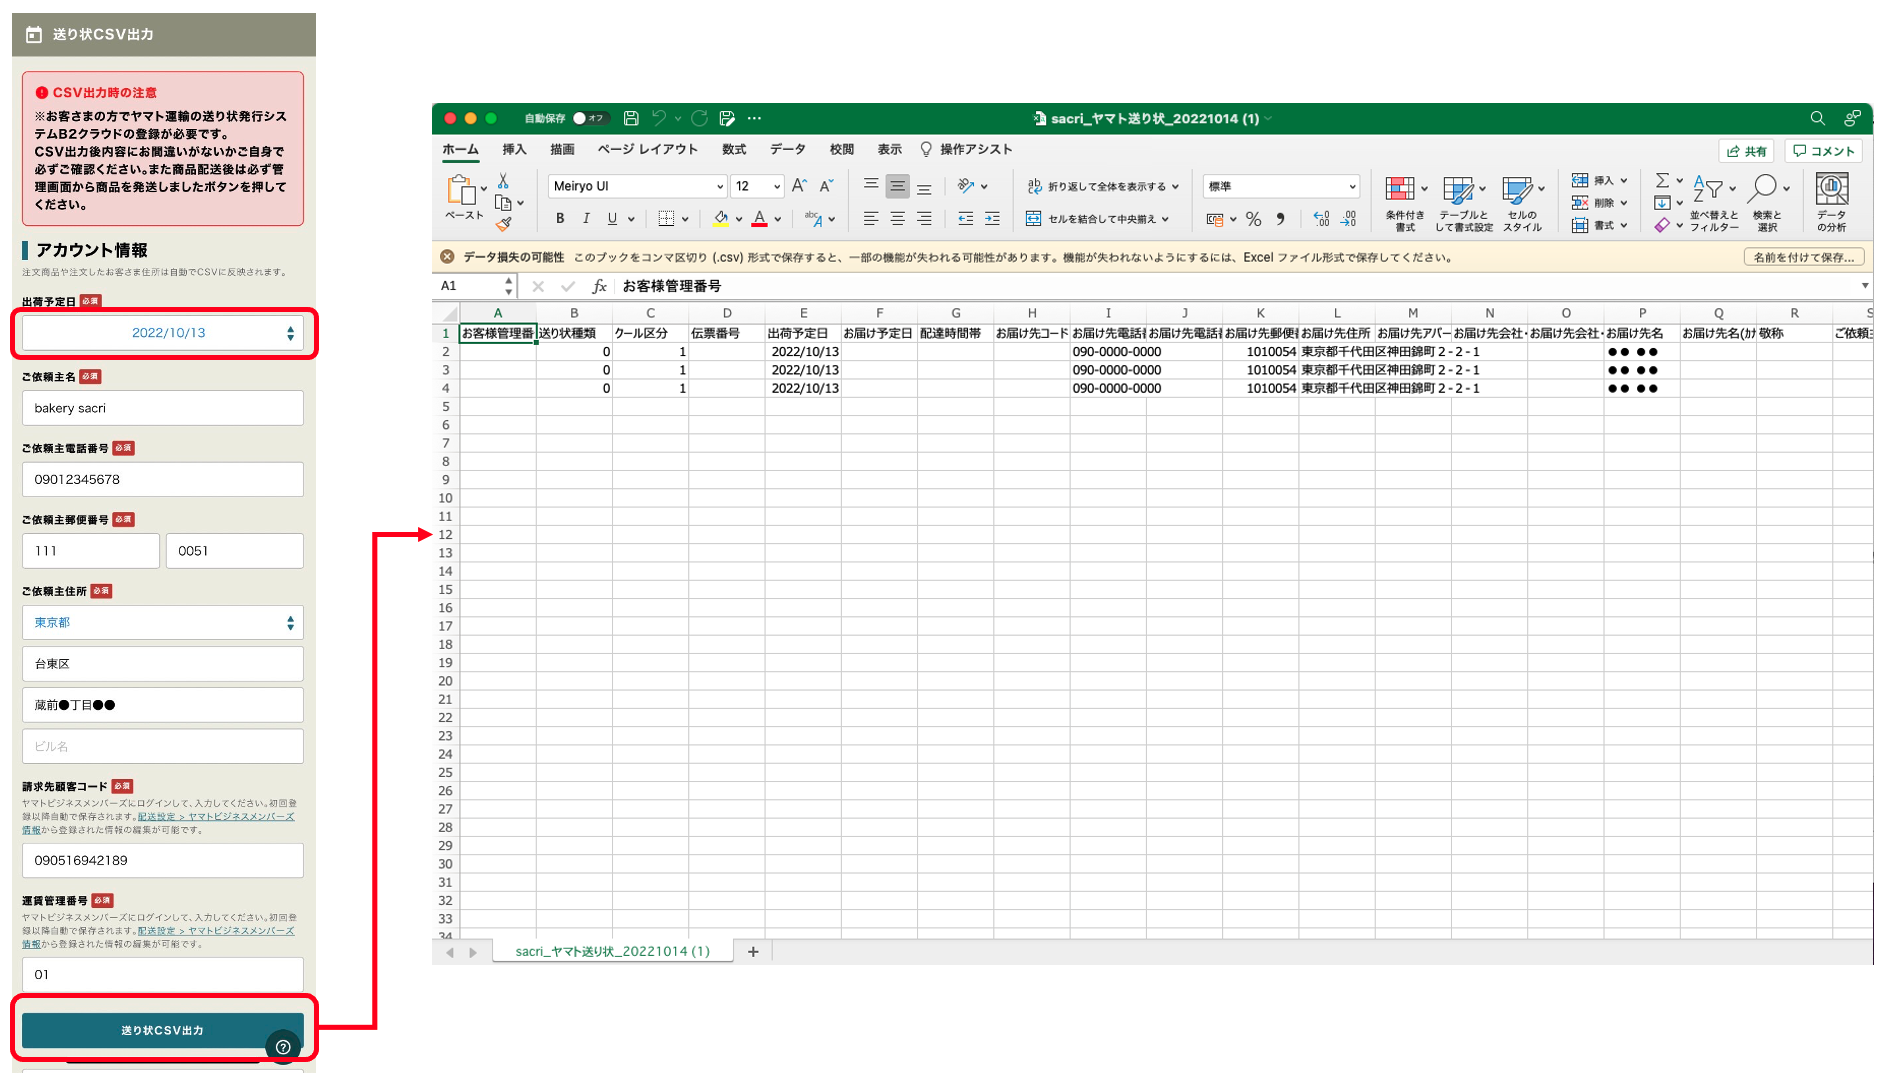Screen dimensions: 1889x1073
Task: Click the AutoSum sigma icon
Action: pos(1662,180)
